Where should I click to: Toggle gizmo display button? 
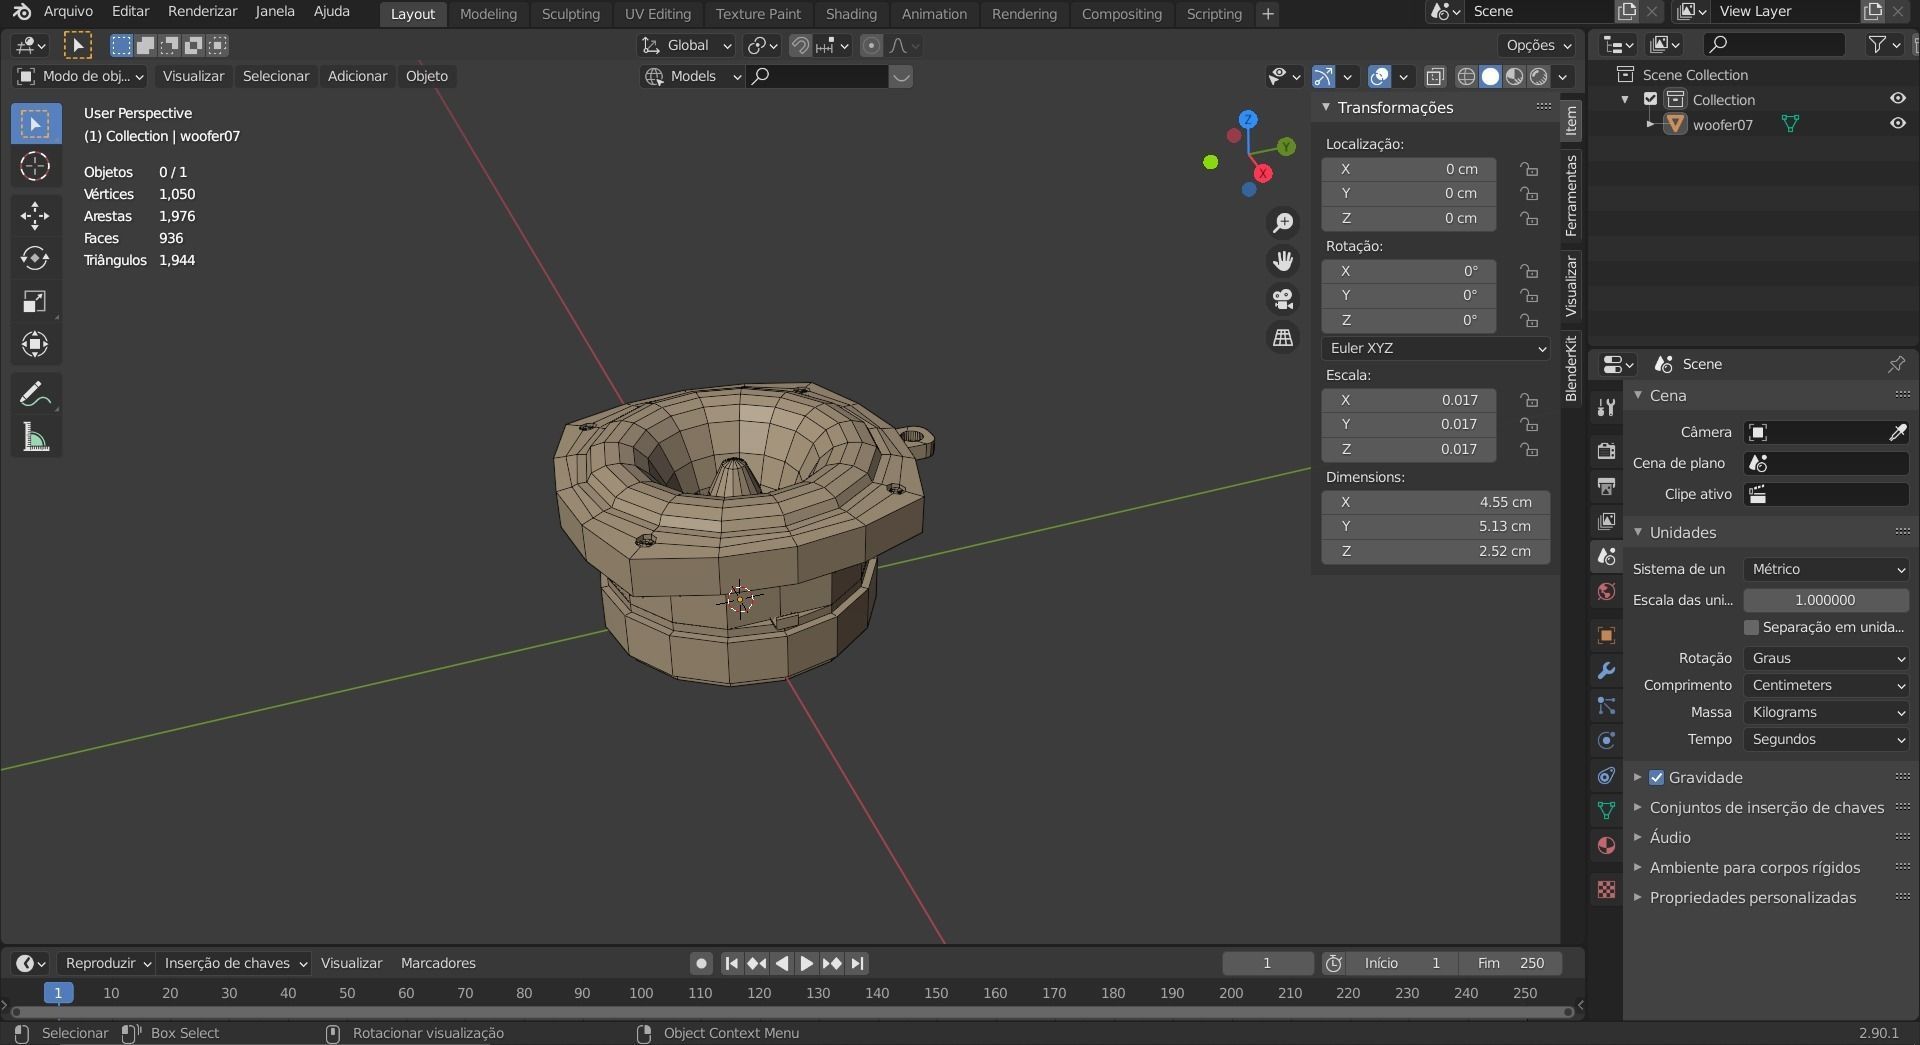coord(1323,76)
